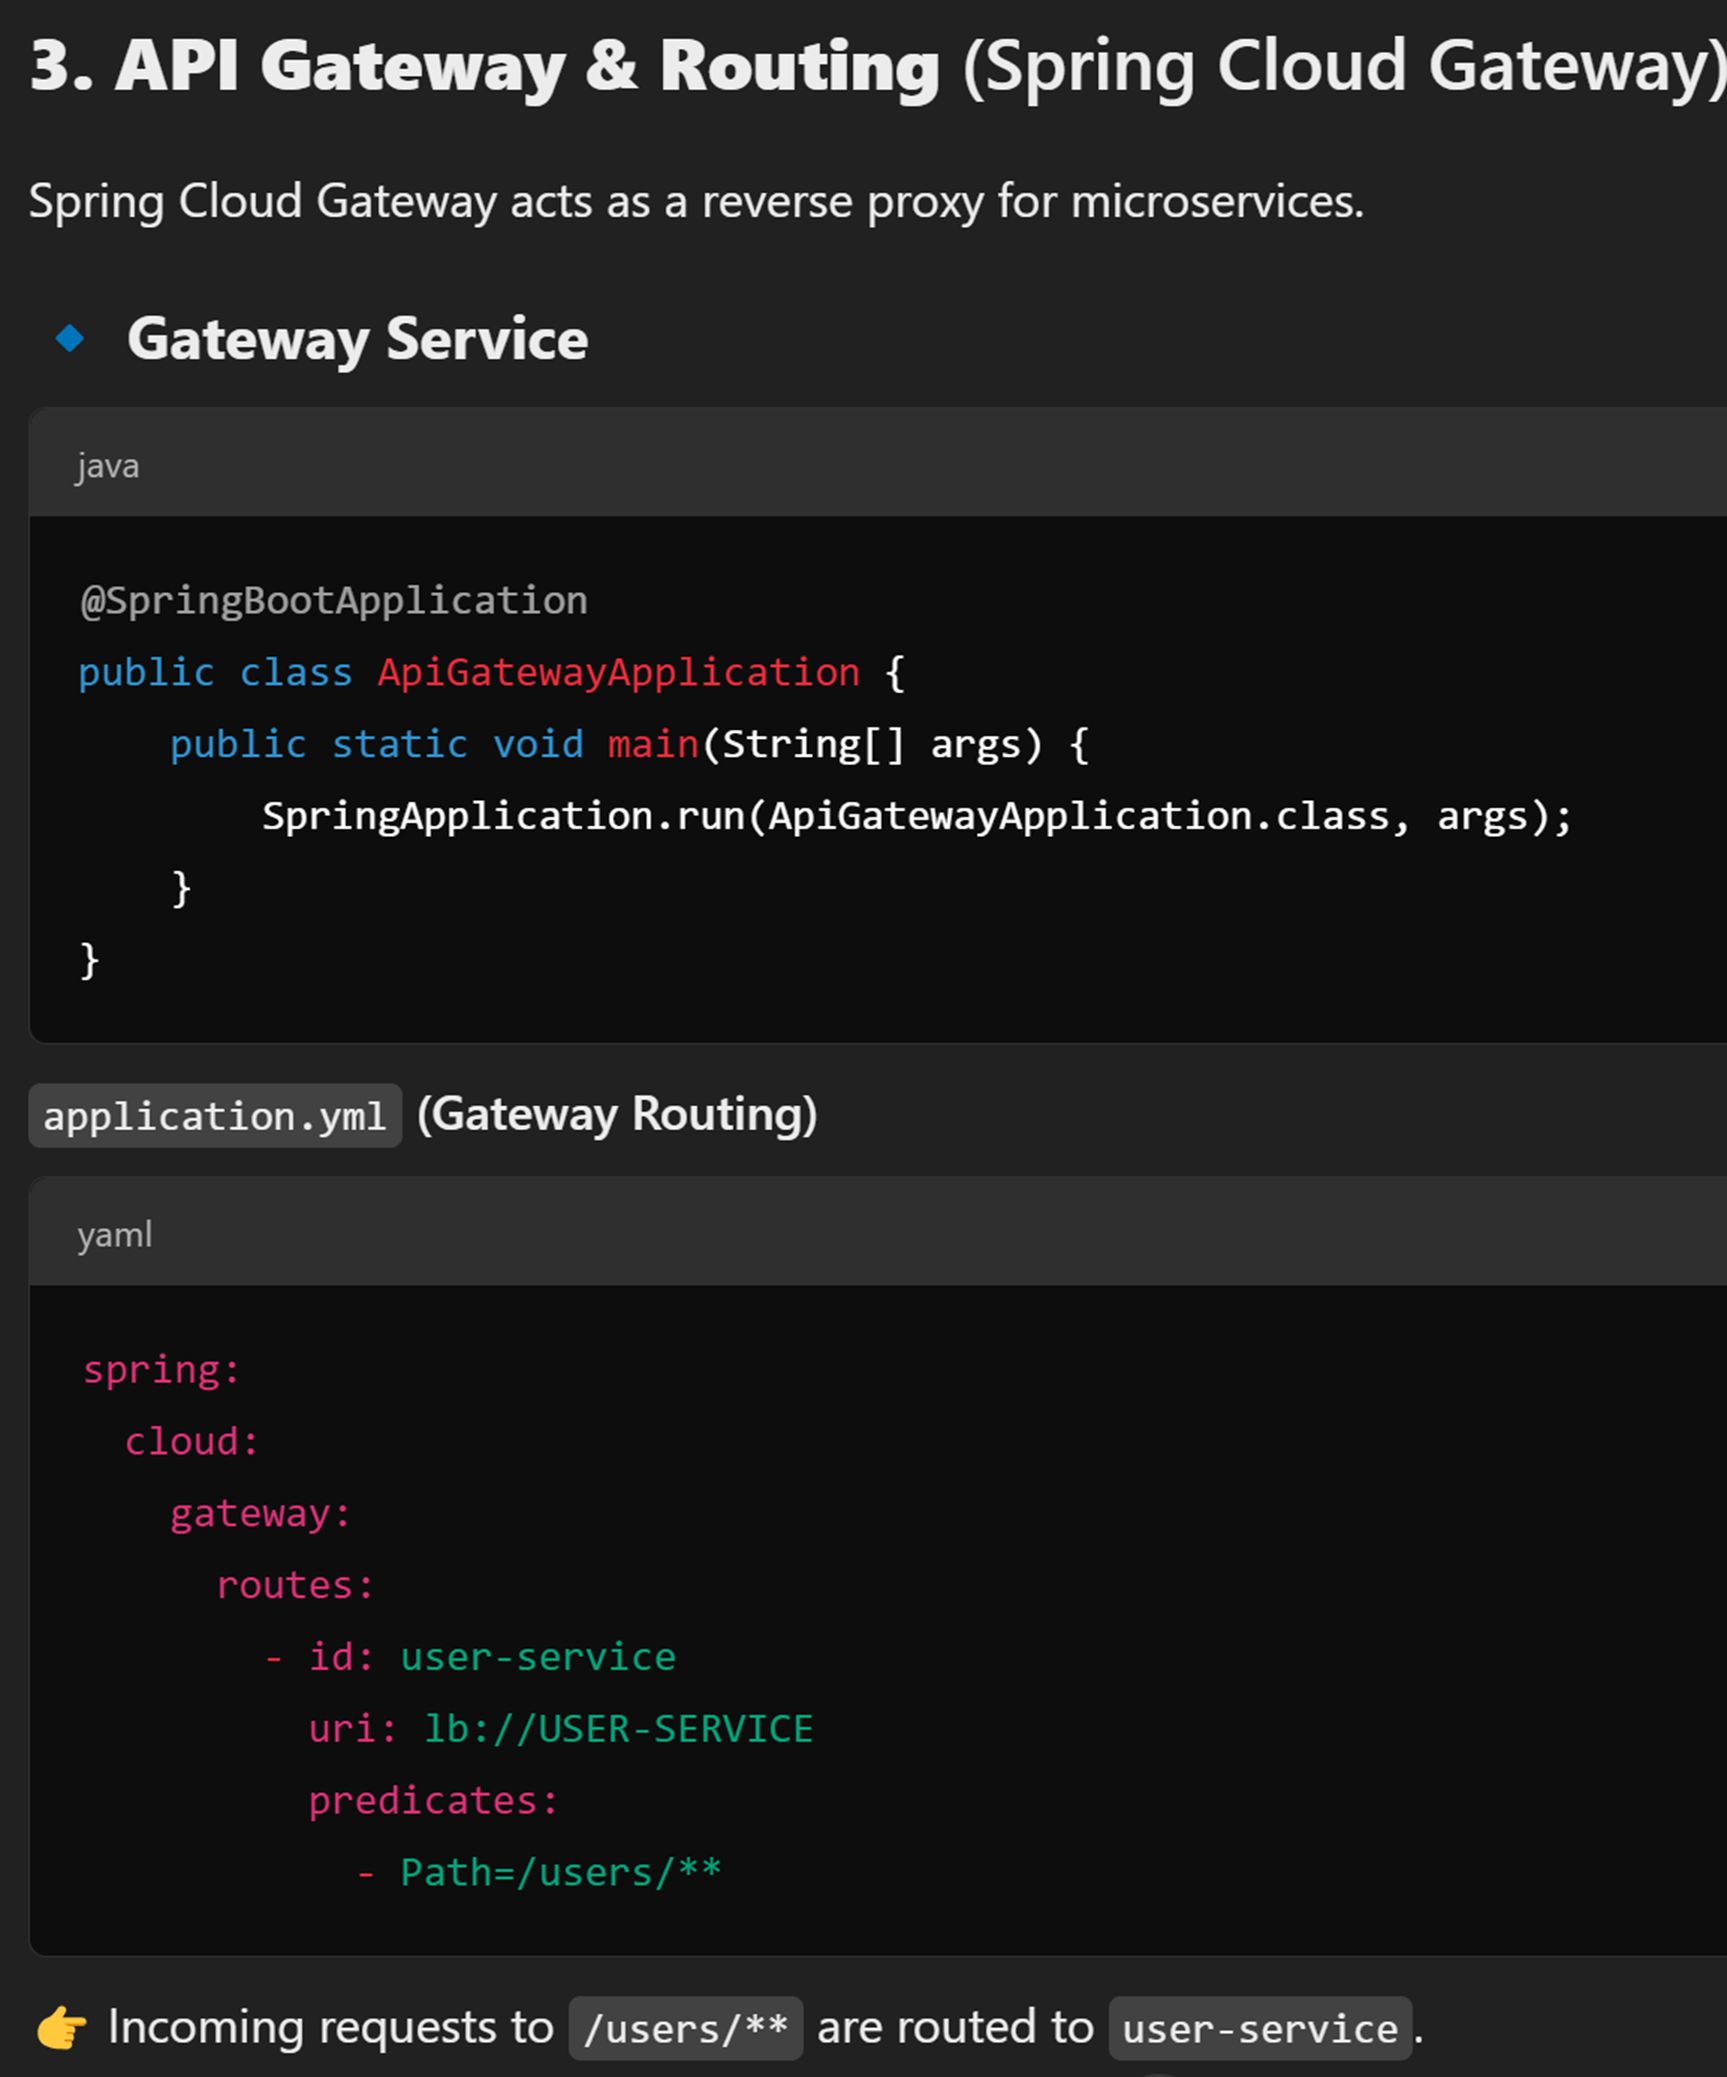Click the @SpringBootApplication annotation line
Image resolution: width=1727 pixels, height=2077 pixels.
(x=334, y=601)
